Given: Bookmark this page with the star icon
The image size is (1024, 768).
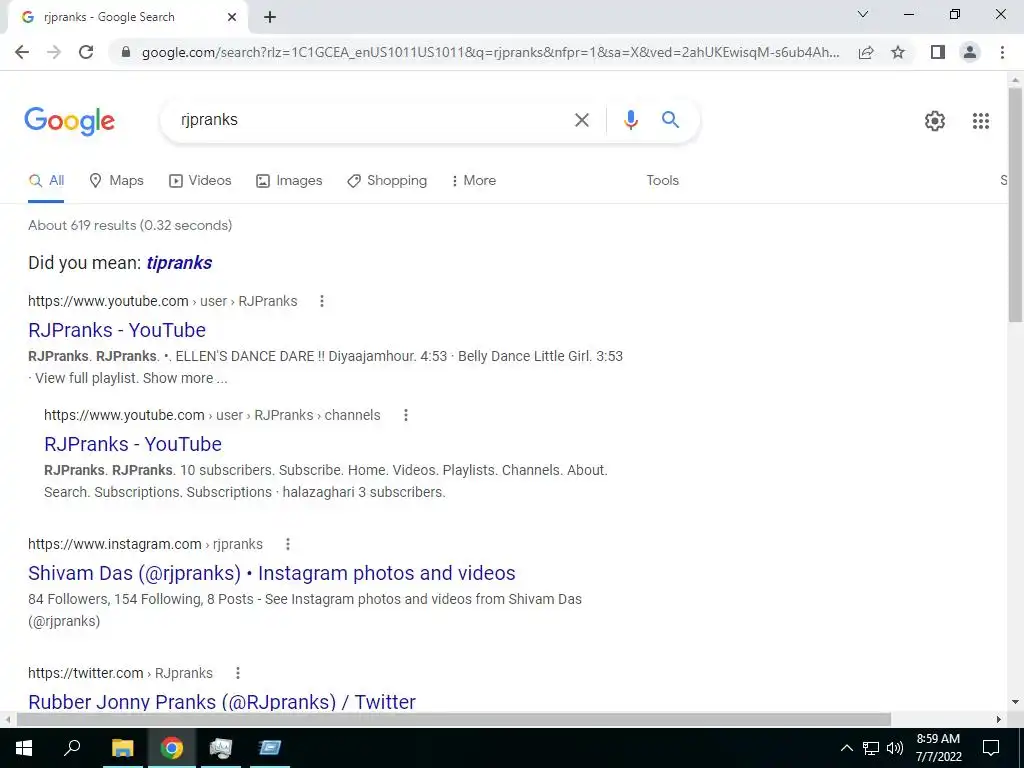Looking at the screenshot, I should click(x=898, y=52).
